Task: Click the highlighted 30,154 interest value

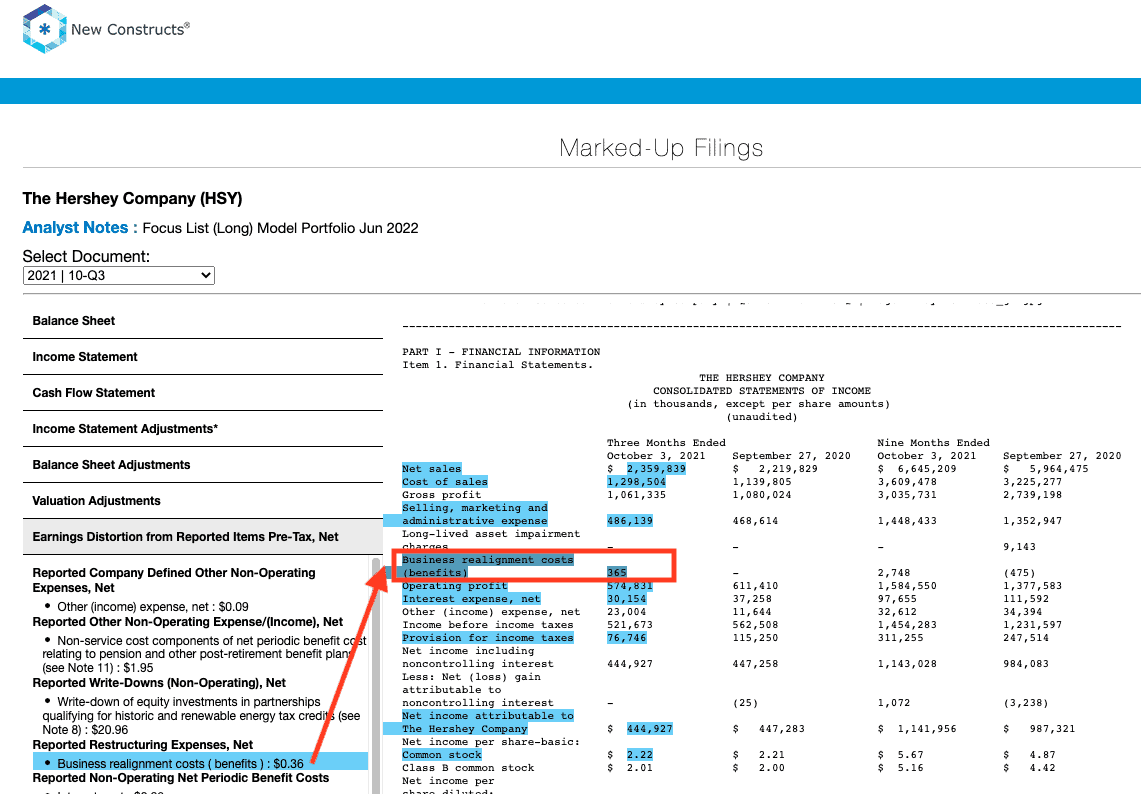Action: (x=627, y=599)
